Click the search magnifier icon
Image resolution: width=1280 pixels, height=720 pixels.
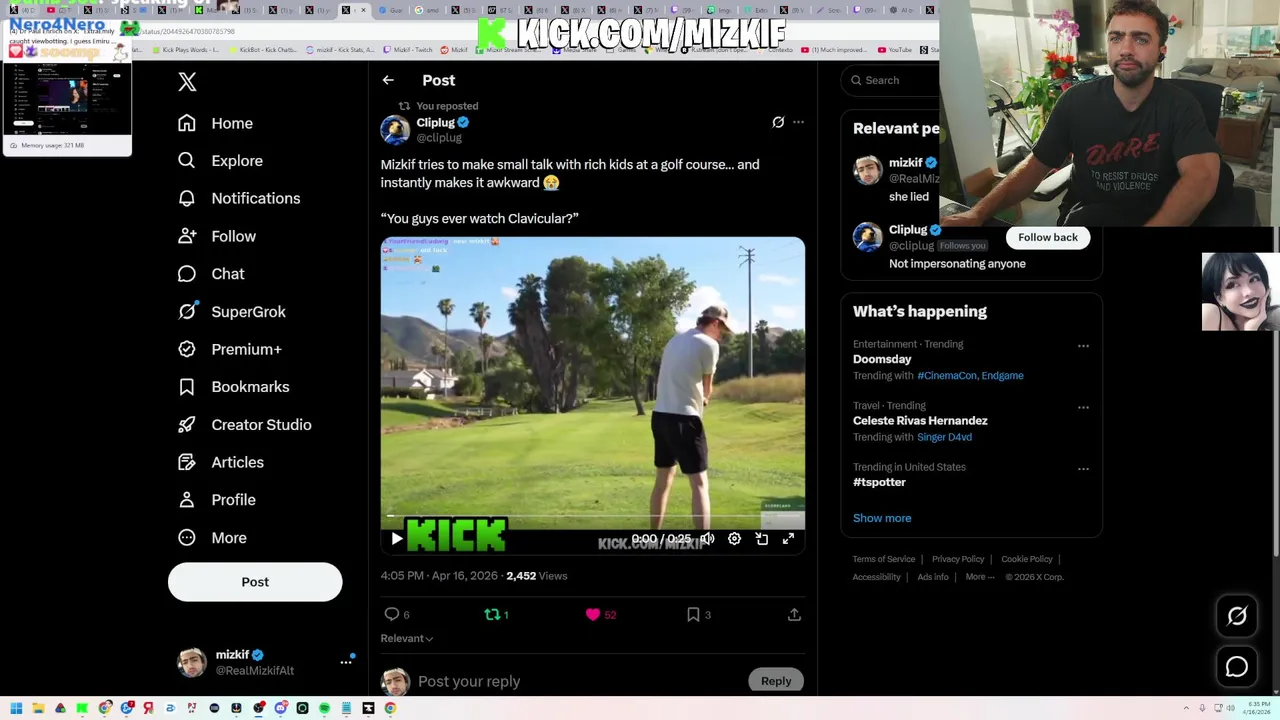click(856, 80)
